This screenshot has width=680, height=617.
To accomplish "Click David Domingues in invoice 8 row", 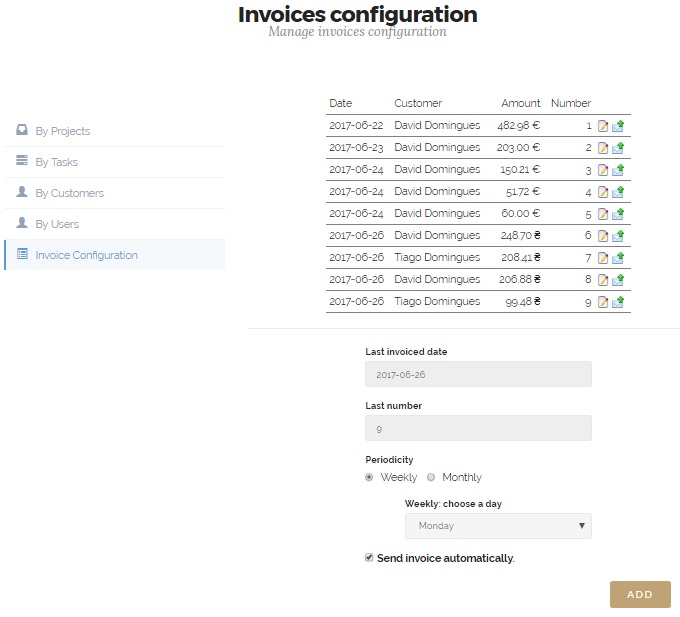I will point(437,279).
